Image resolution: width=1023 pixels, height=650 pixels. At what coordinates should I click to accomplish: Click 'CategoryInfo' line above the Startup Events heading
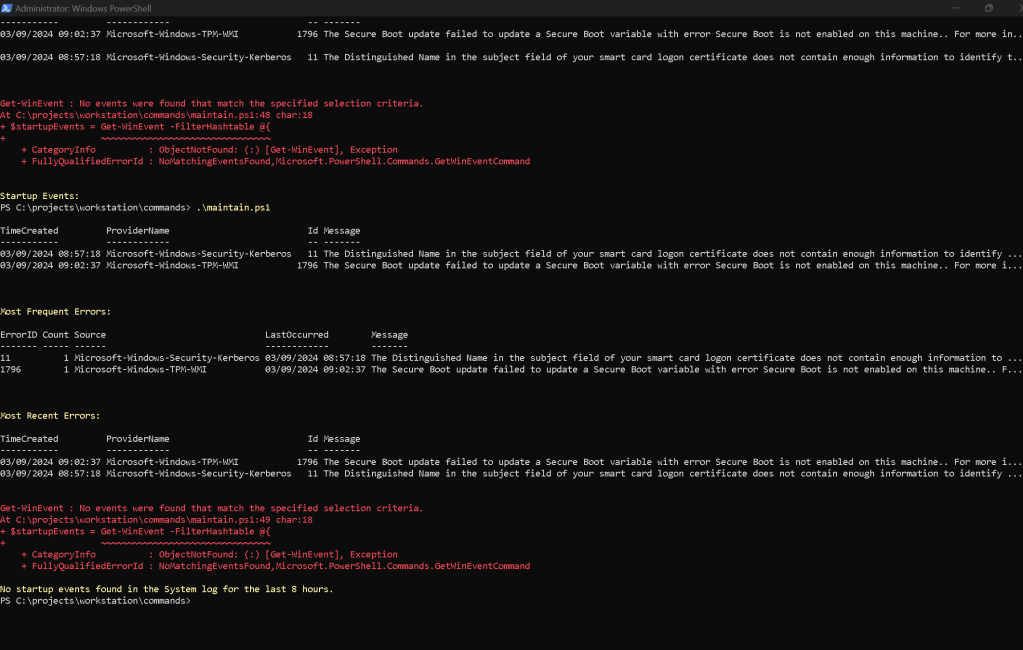[209, 149]
